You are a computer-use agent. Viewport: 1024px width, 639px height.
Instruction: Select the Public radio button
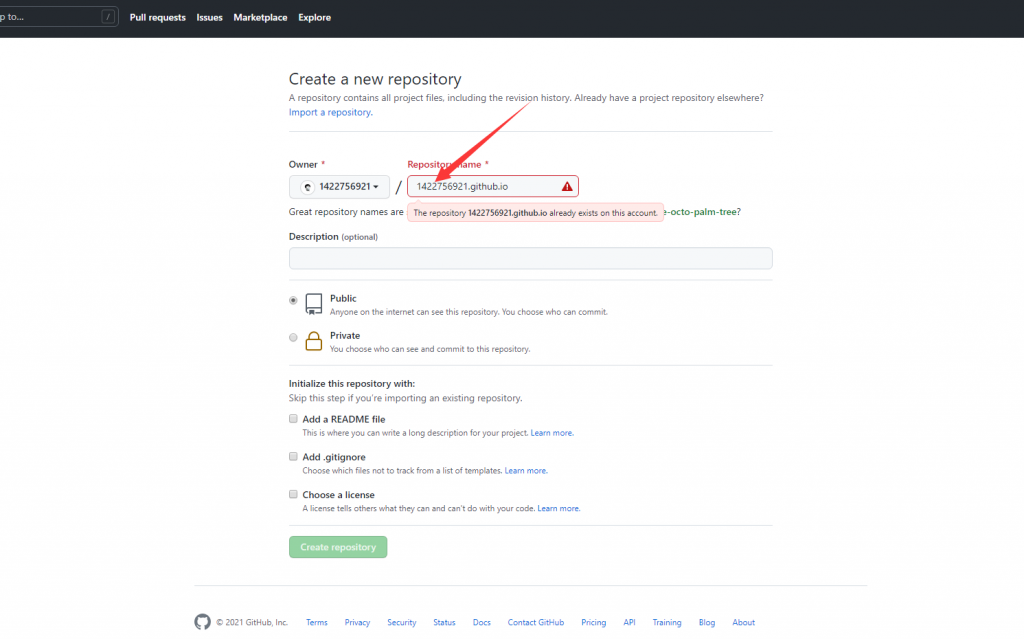pos(293,300)
